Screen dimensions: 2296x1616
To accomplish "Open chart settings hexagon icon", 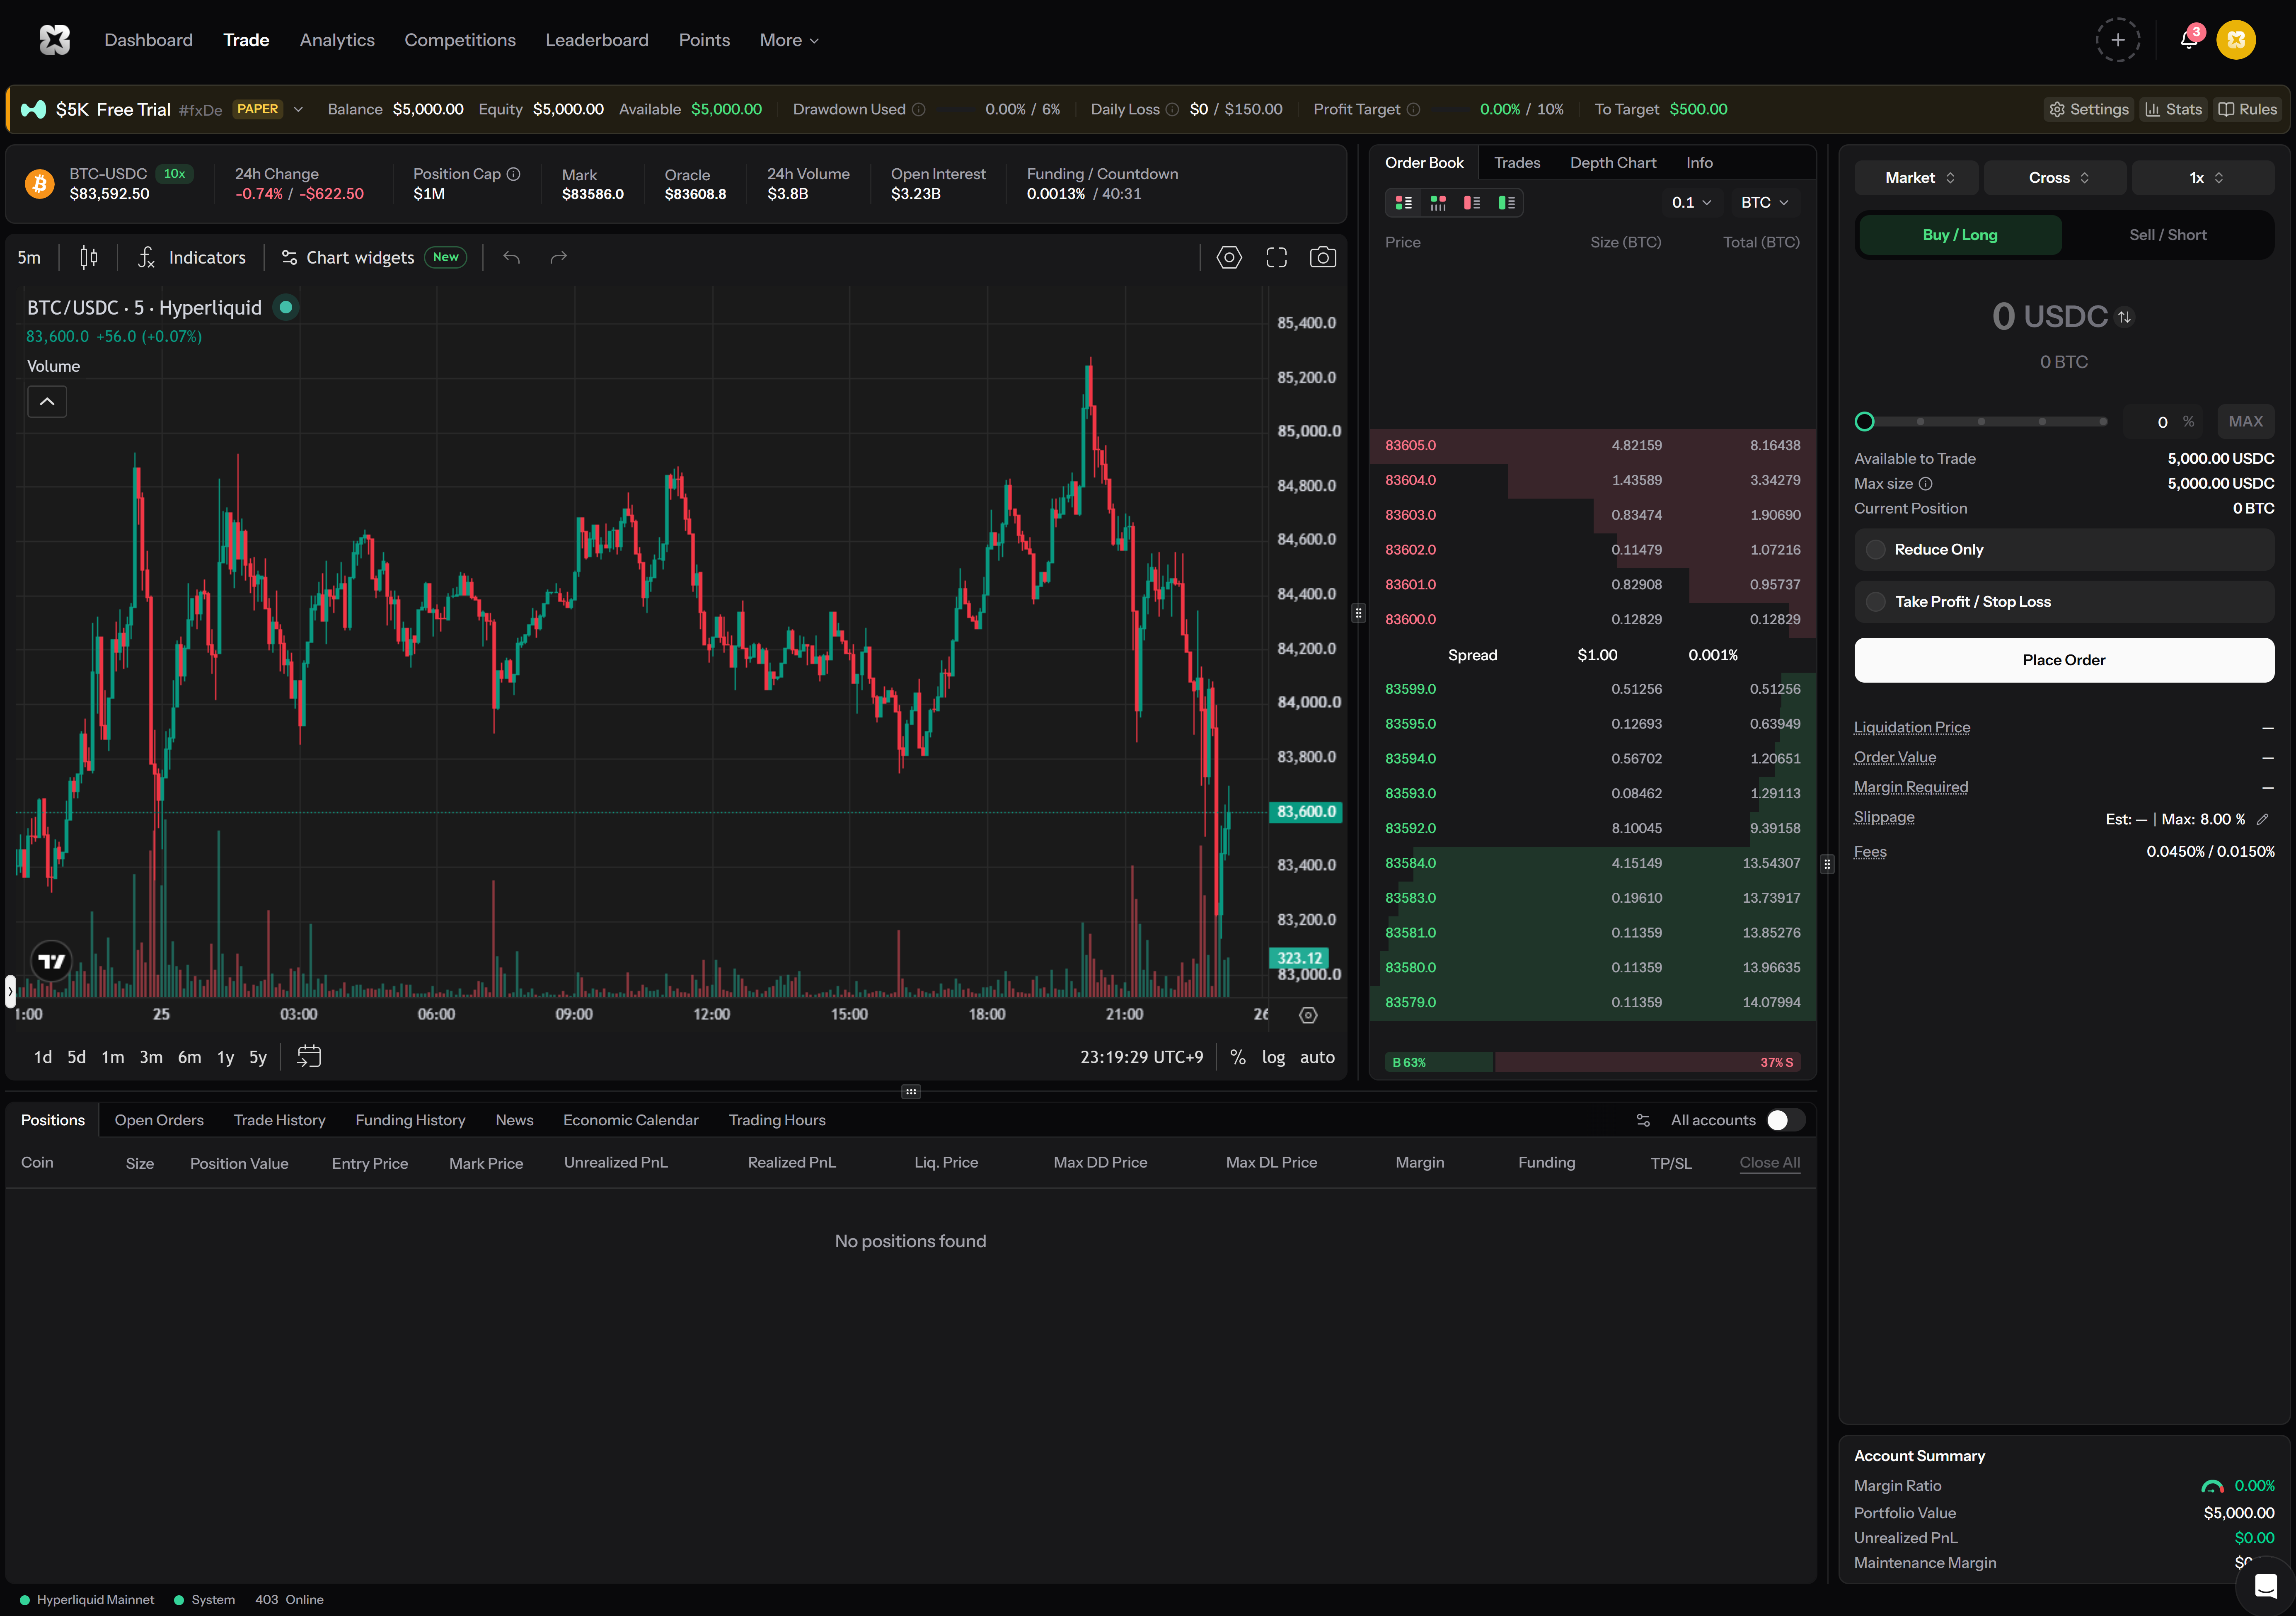I will pyautogui.click(x=1229, y=257).
